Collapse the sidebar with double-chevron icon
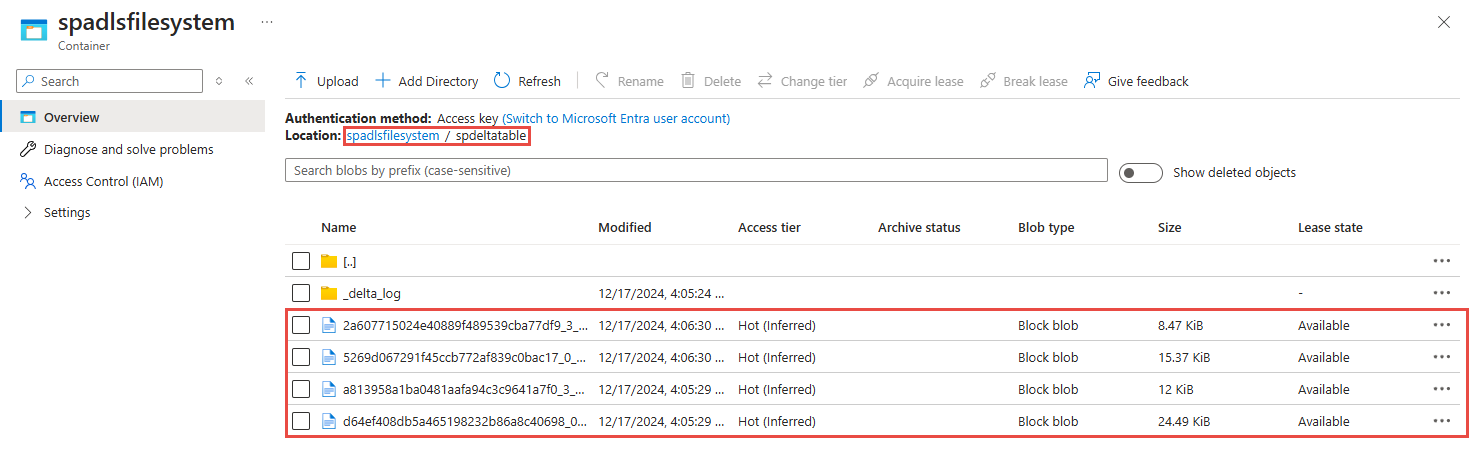Viewport: 1480px width, 471px height. (x=249, y=81)
